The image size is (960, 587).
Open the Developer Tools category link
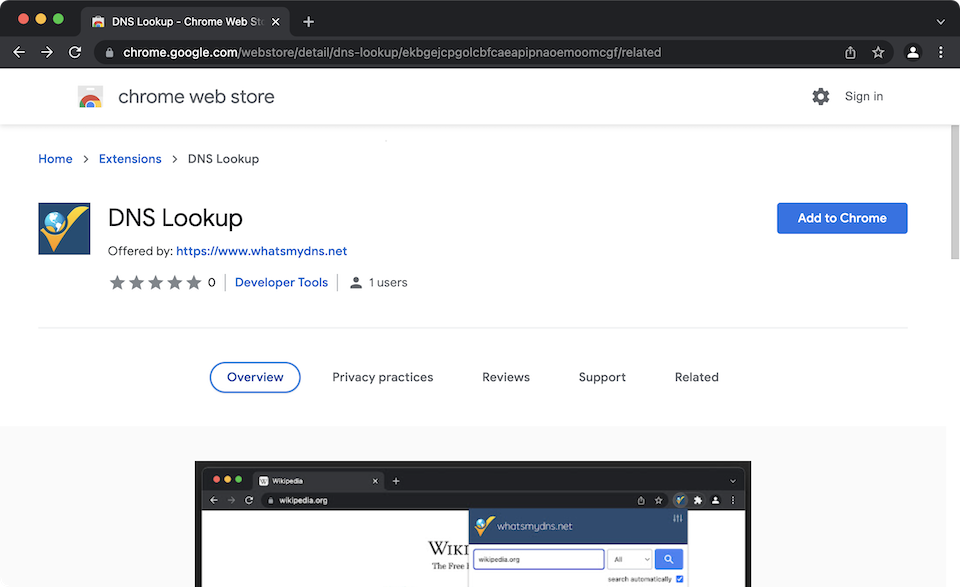click(x=281, y=282)
